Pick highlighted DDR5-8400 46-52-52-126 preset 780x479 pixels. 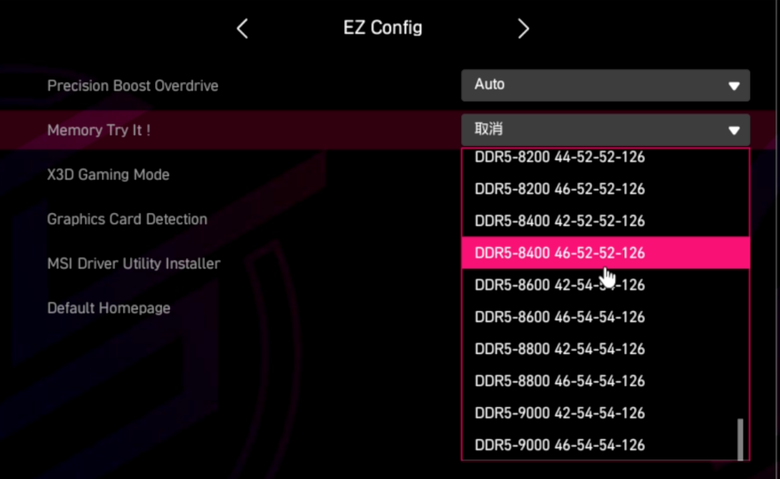605,253
